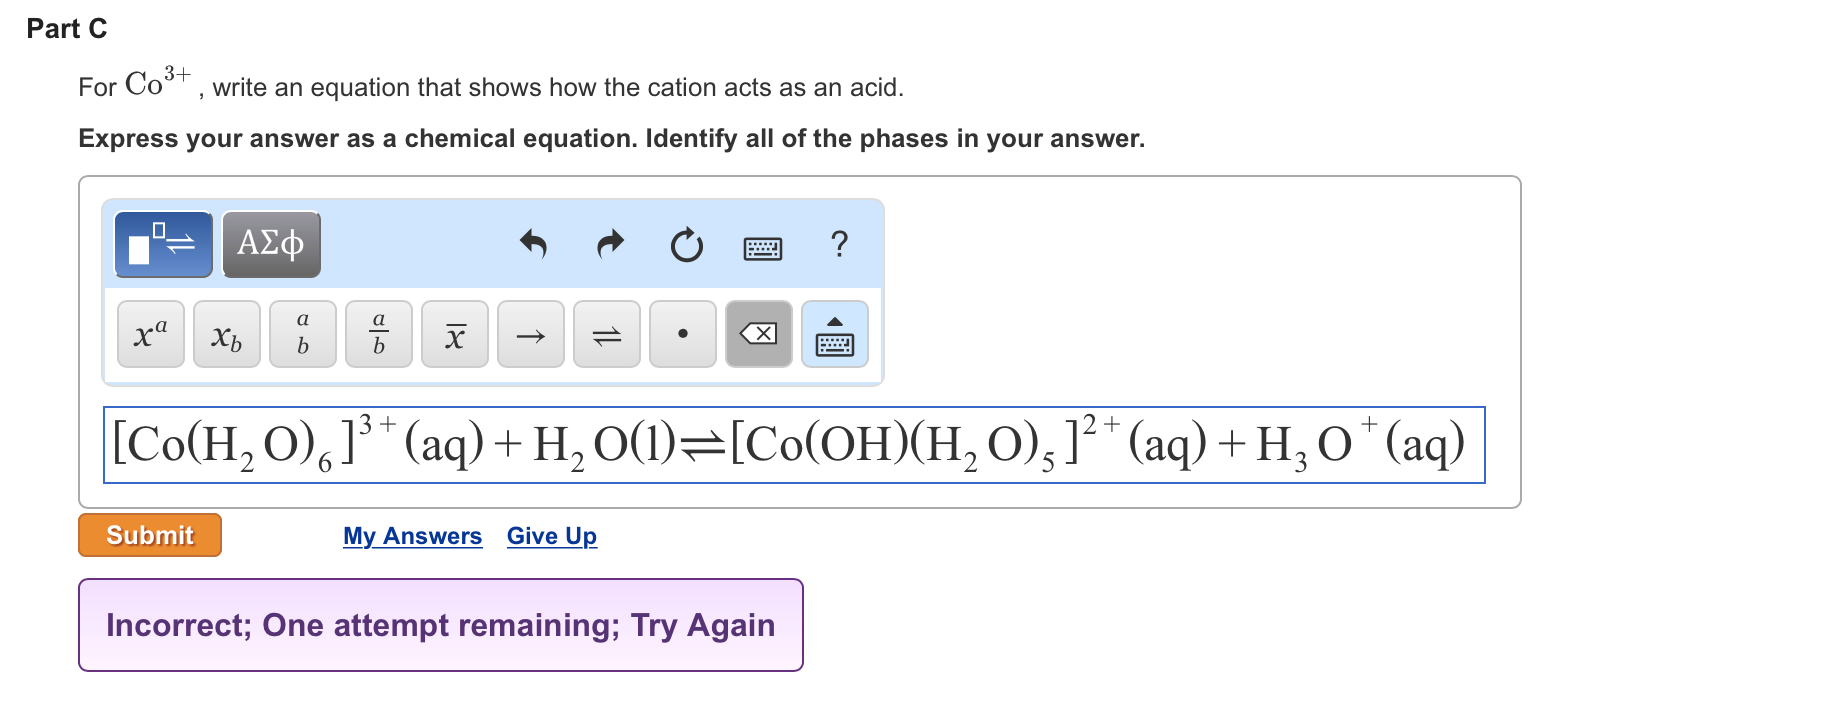Reset the answer with the circular arrow icon
This screenshot has width=1844, height=702.
tap(687, 245)
